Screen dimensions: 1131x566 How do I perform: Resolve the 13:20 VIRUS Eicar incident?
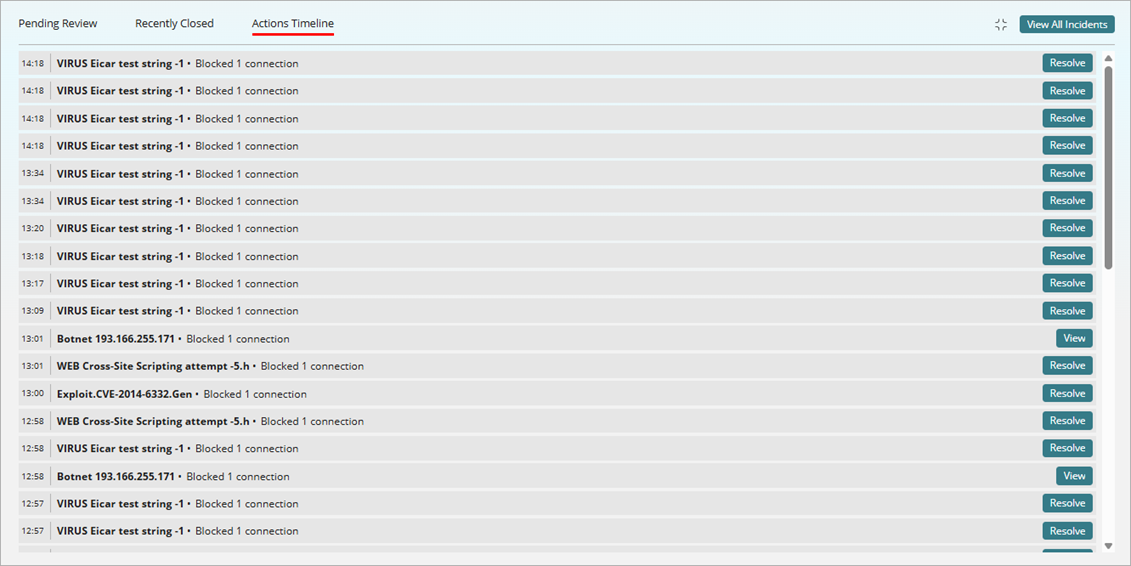(x=1068, y=228)
